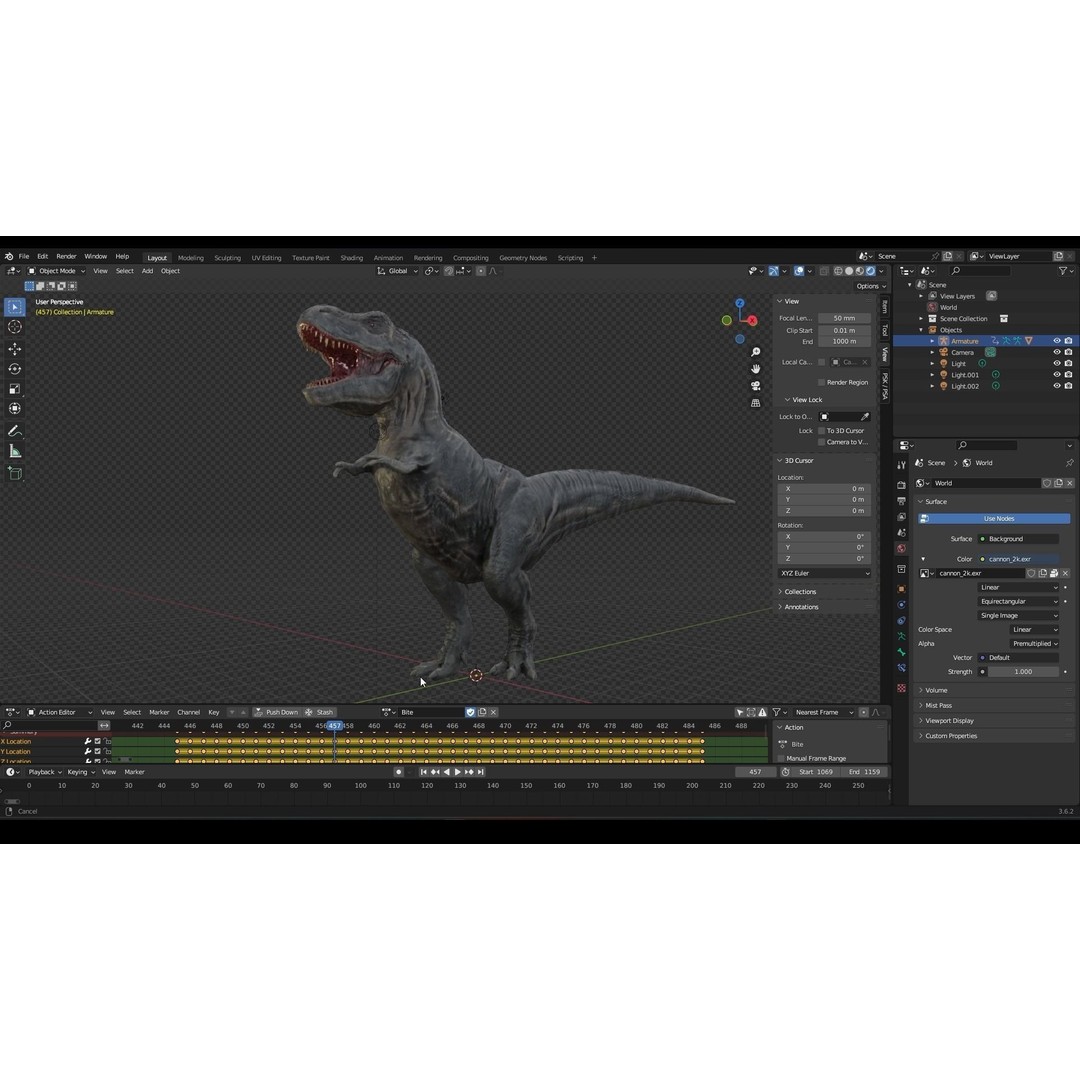This screenshot has height=1080, width=1080.
Task: Click the Push Down button
Action: pos(276,712)
